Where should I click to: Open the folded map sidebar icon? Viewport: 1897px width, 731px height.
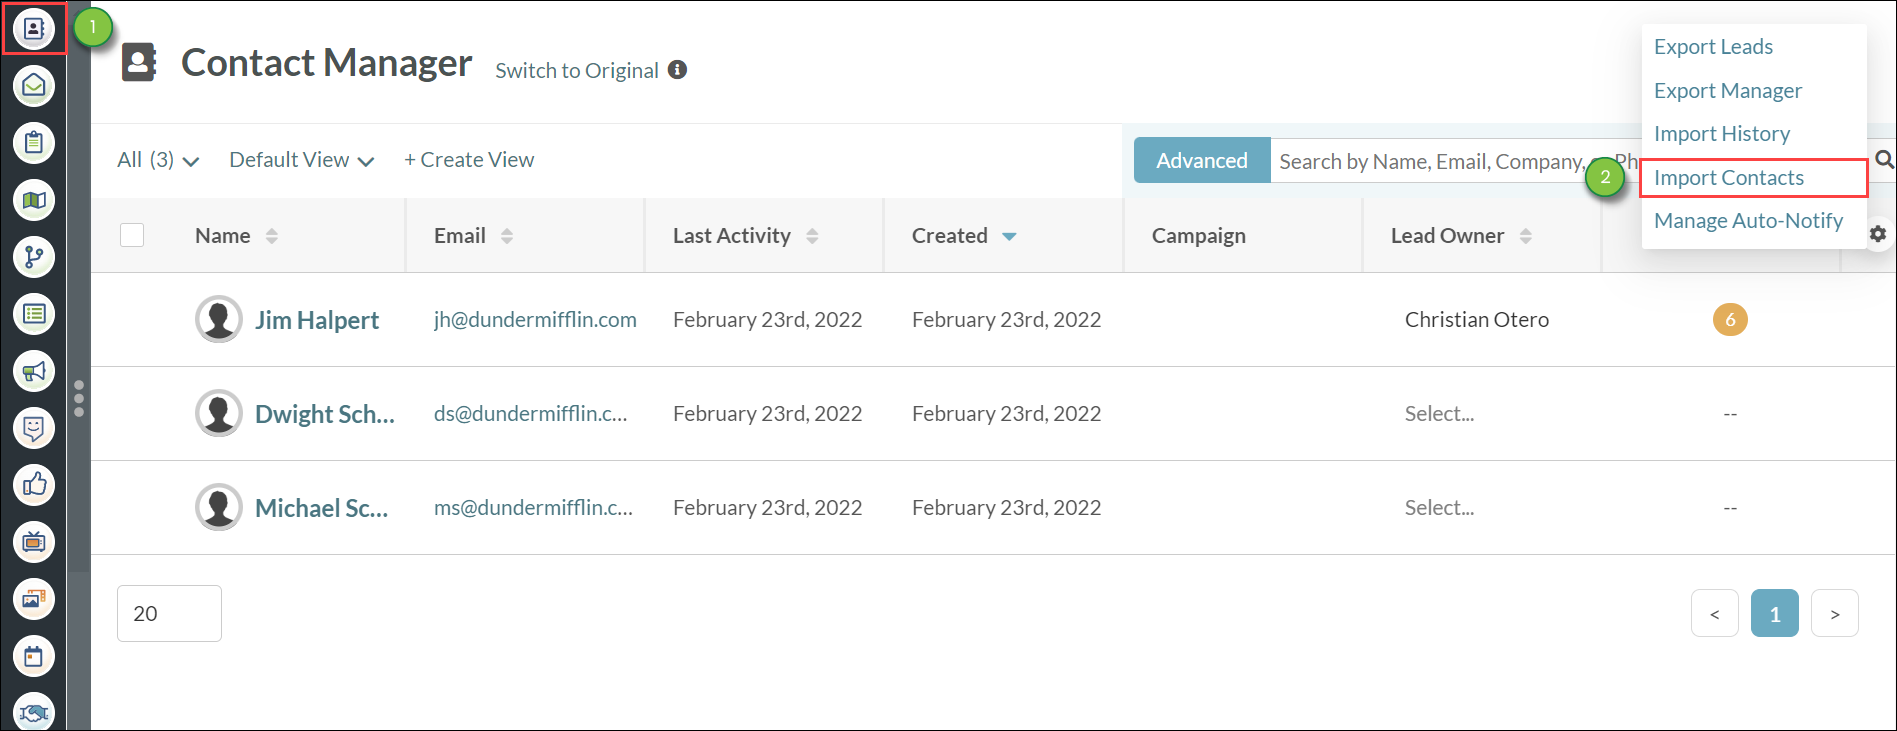tap(34, 200)
